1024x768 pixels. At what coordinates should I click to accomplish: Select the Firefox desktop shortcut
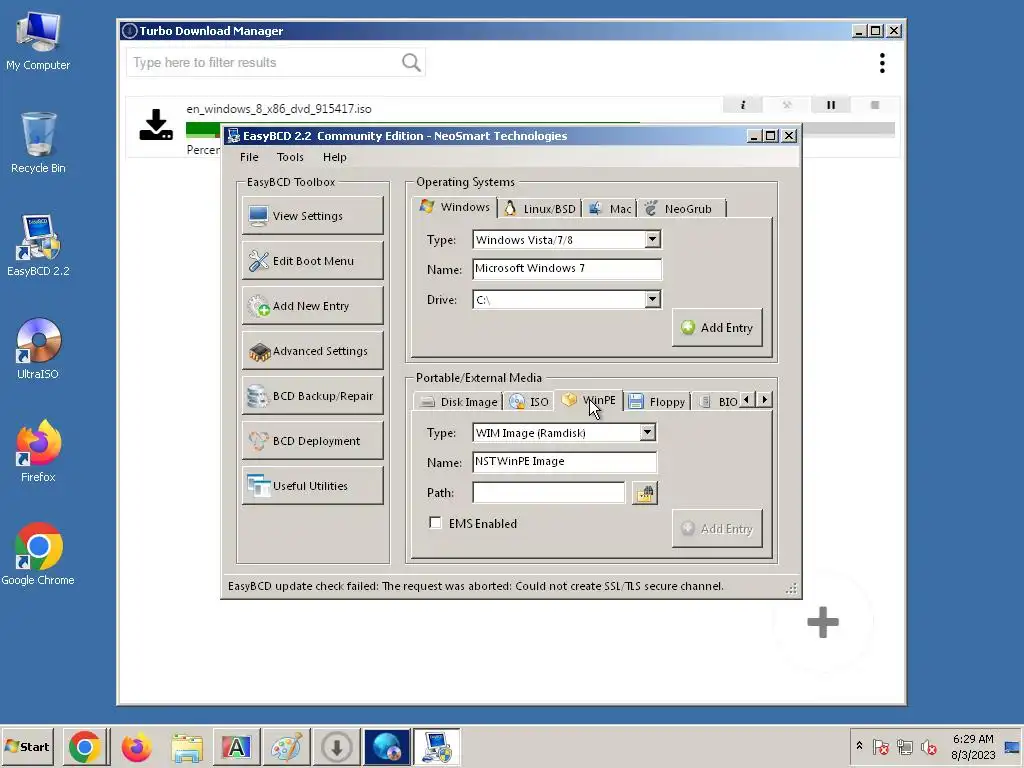click(x=38, y=451)
